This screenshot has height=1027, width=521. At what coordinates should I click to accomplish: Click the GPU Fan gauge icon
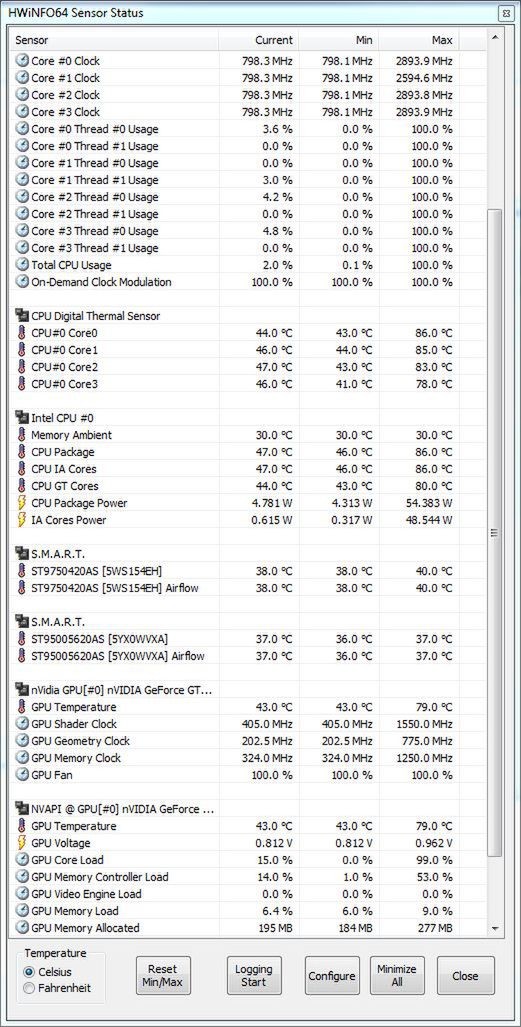click(x=22, y=776)
